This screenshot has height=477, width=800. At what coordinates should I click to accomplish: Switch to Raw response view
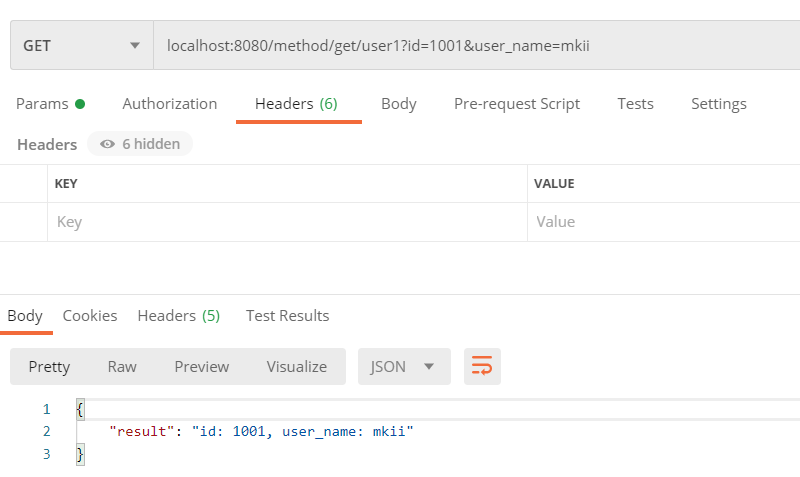pyautogui.click(x=122, y=367)
